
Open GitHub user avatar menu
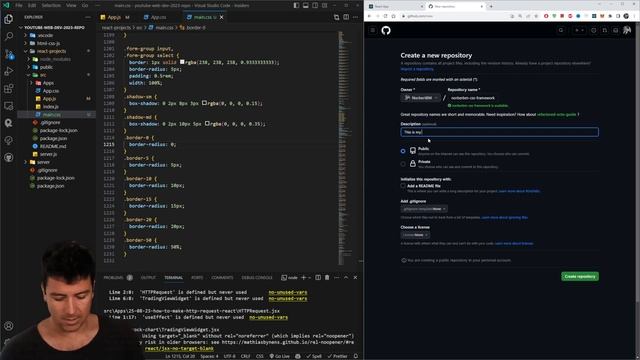(627, 30)
